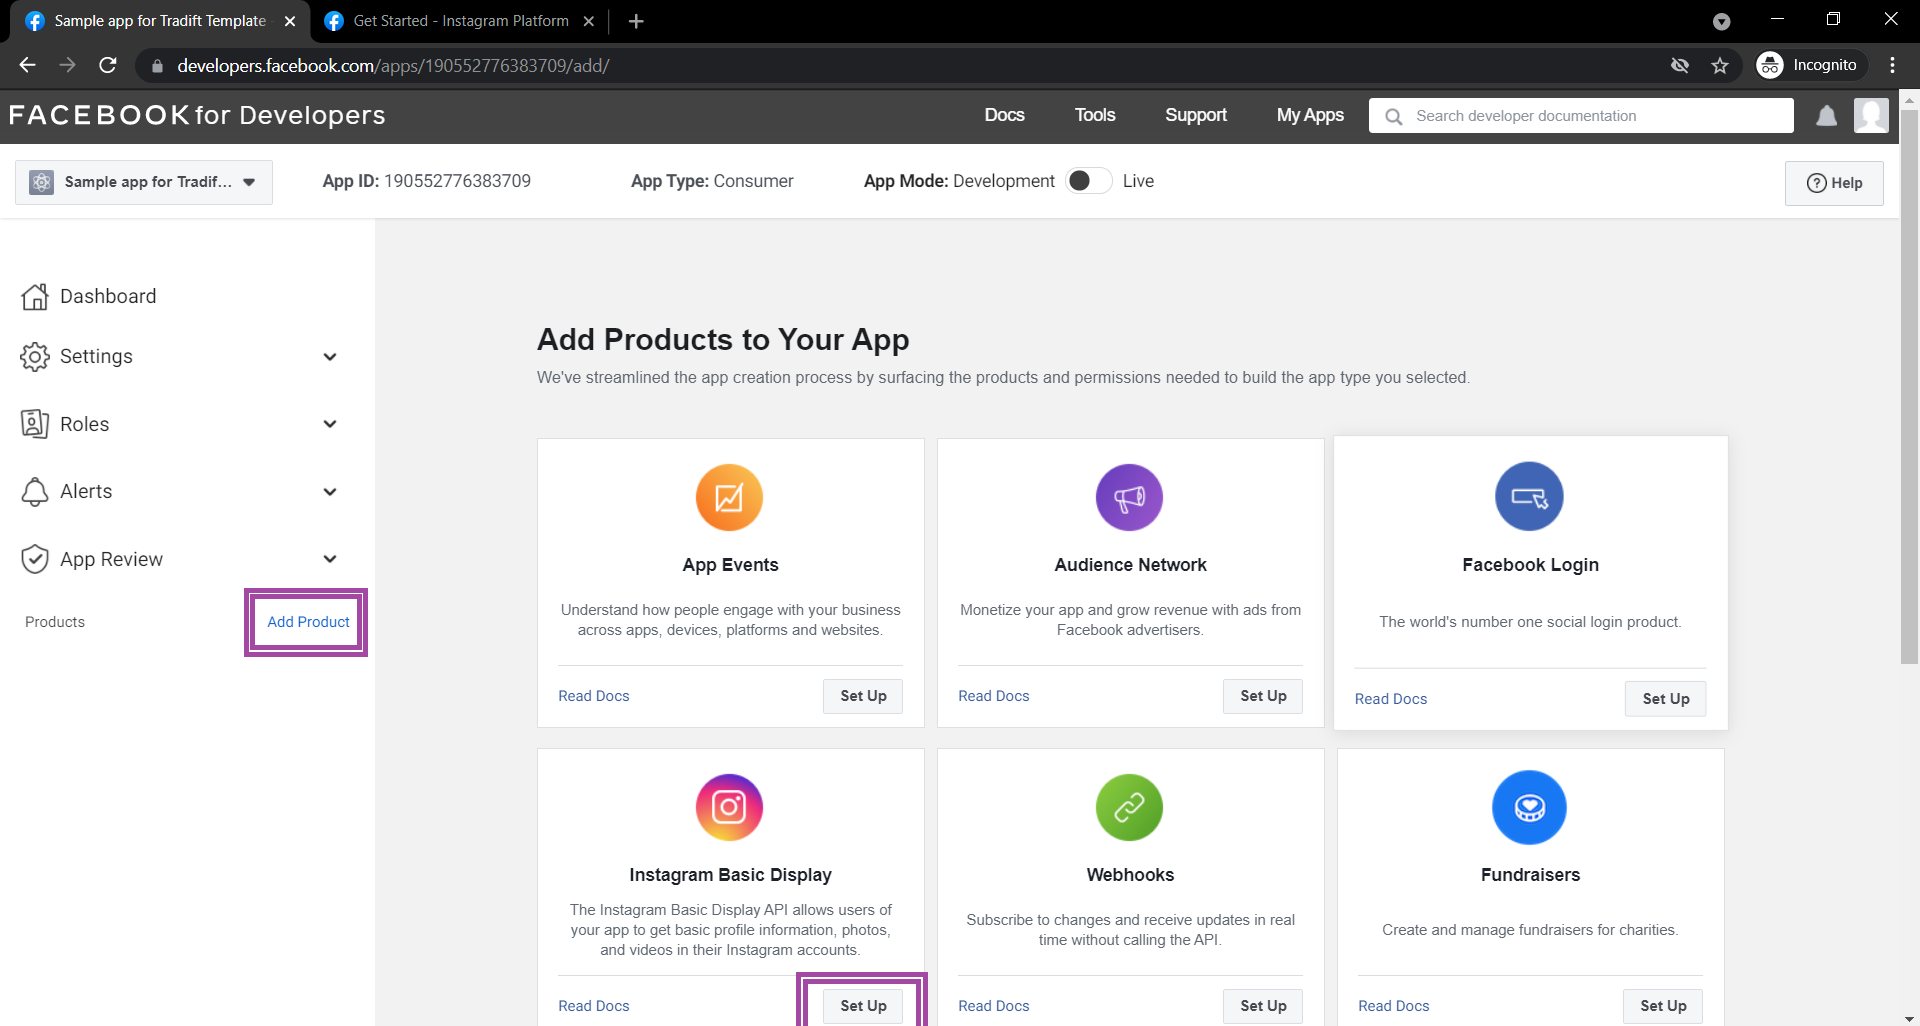Expand the App Review sidebar section
The height and width of the screenshot is (1026, 1920).
click(330, 559)
